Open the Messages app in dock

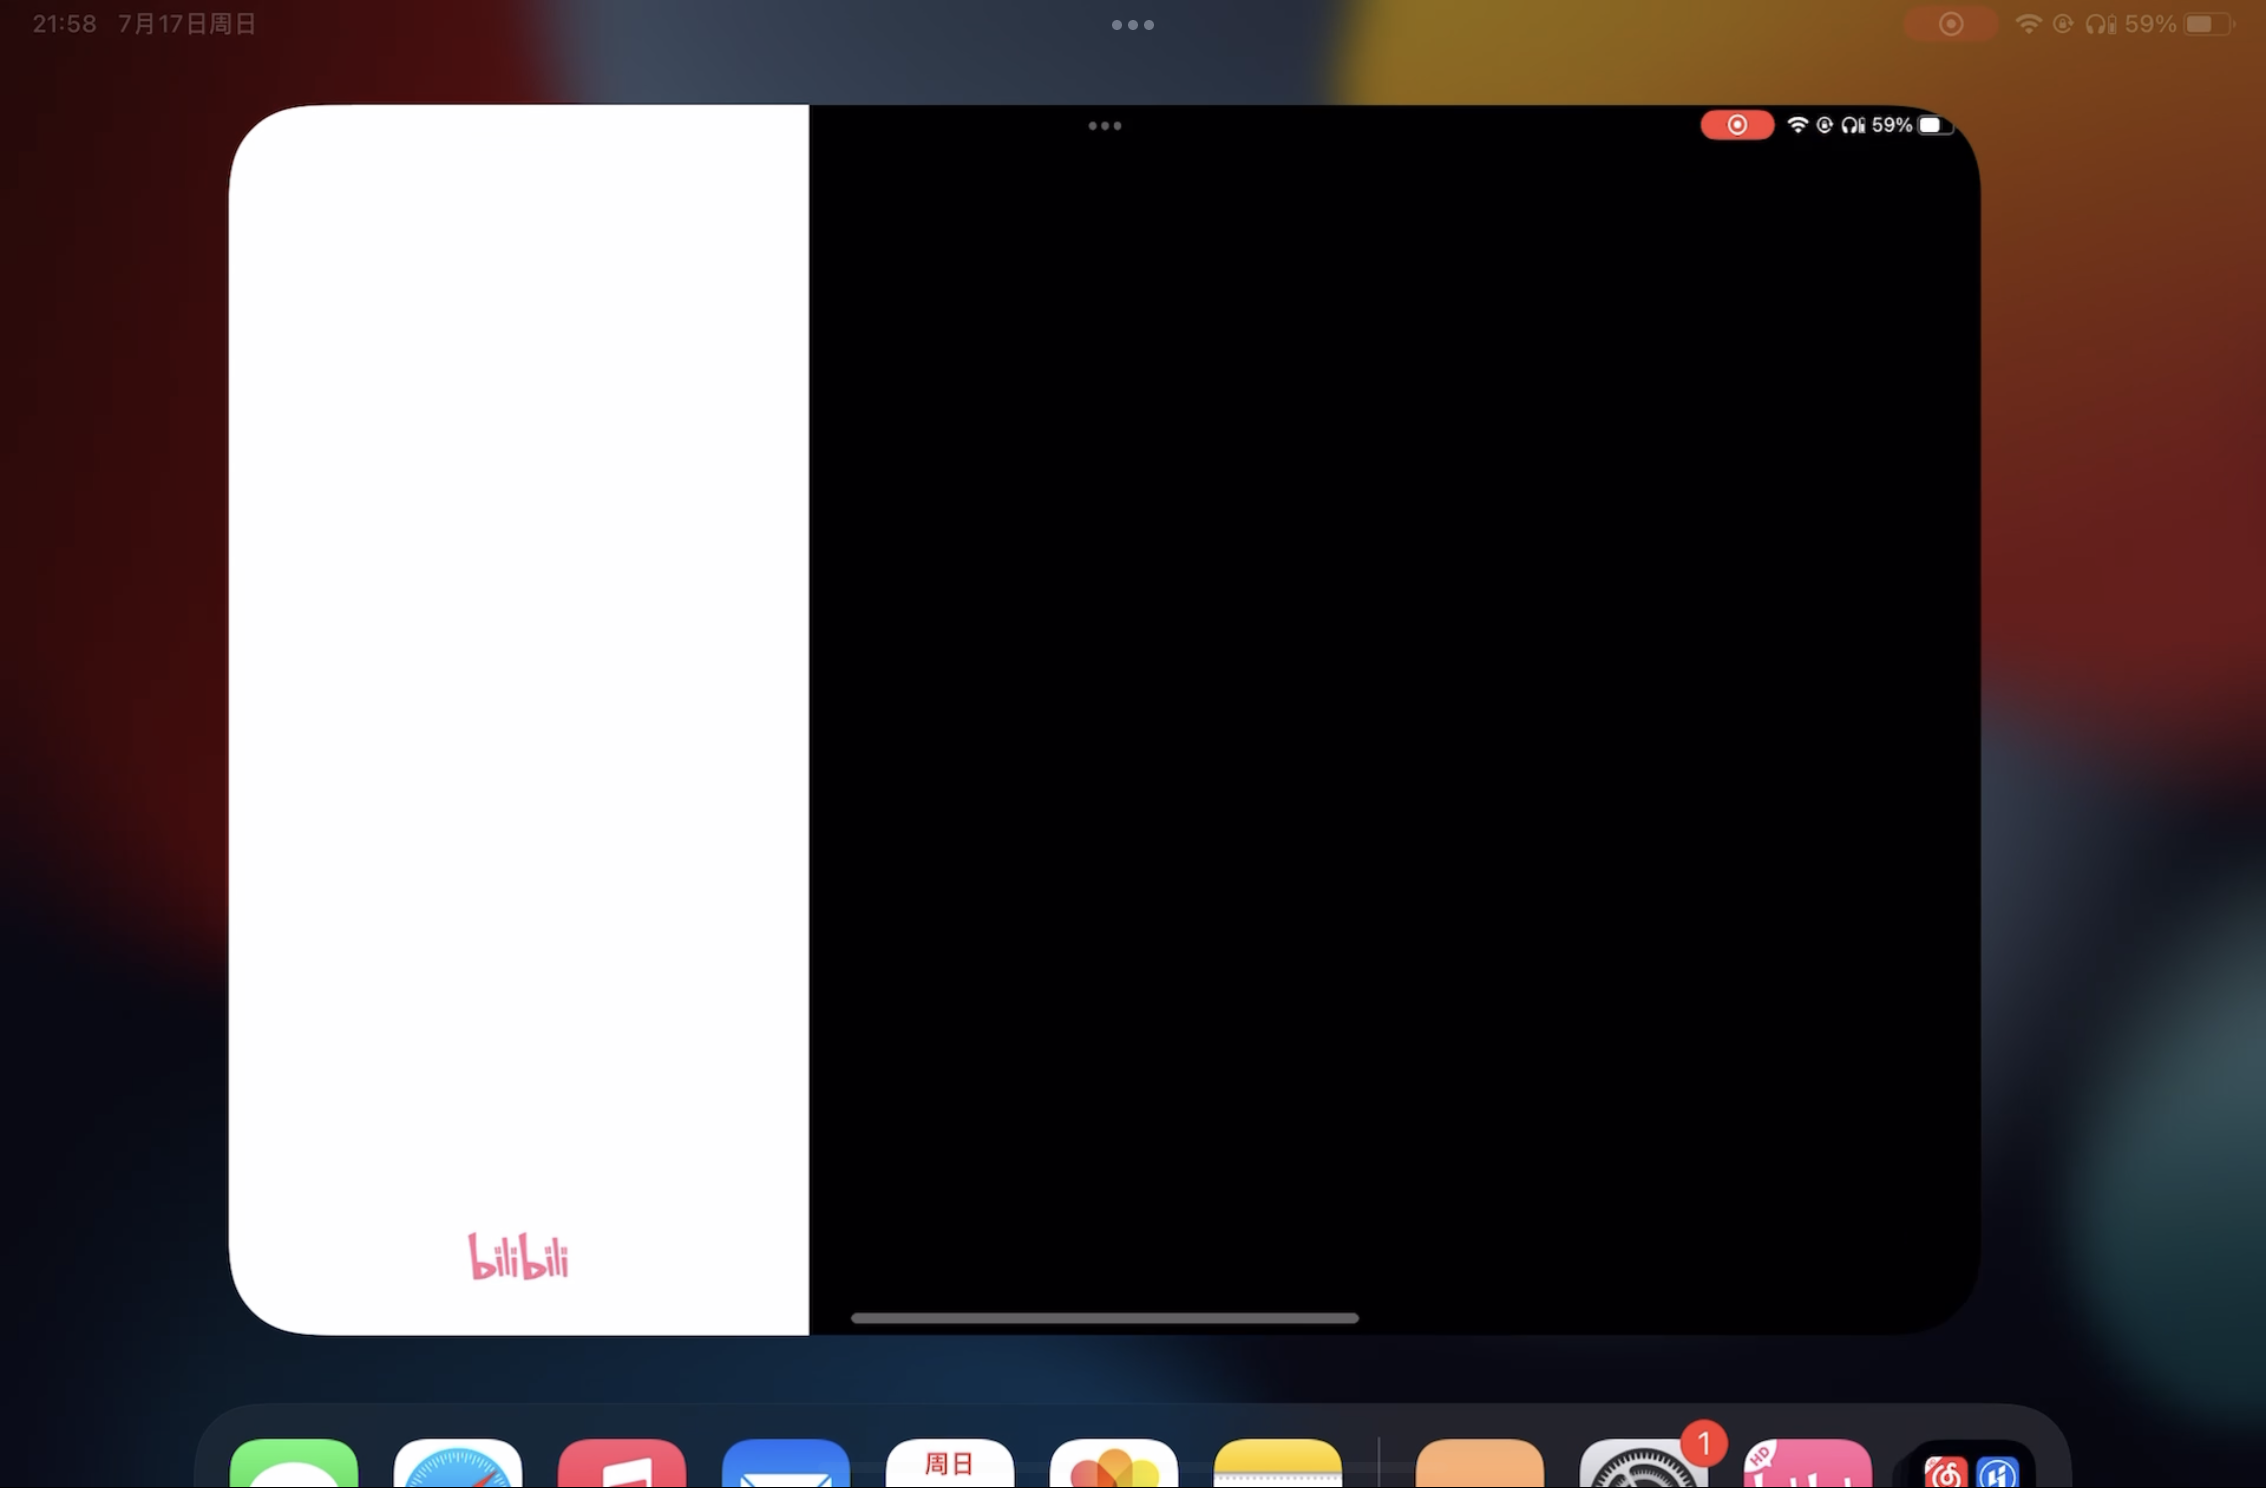[x=294, y=1463]
